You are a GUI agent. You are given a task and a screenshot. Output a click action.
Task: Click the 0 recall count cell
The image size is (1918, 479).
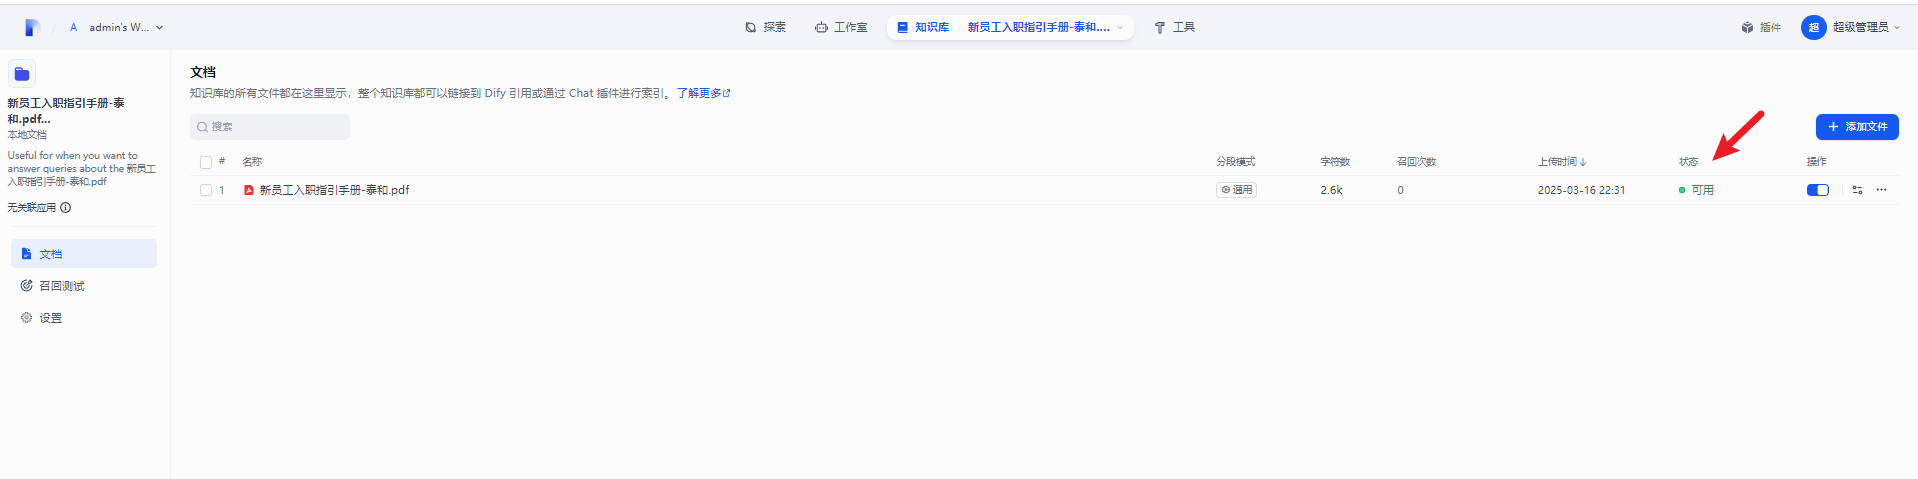[1400, 190]
